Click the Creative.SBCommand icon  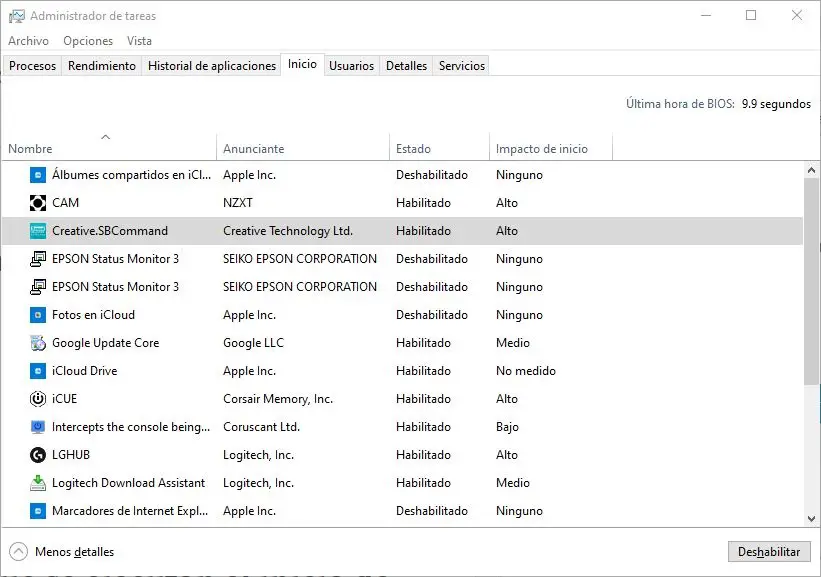click(x=38, y=231)
